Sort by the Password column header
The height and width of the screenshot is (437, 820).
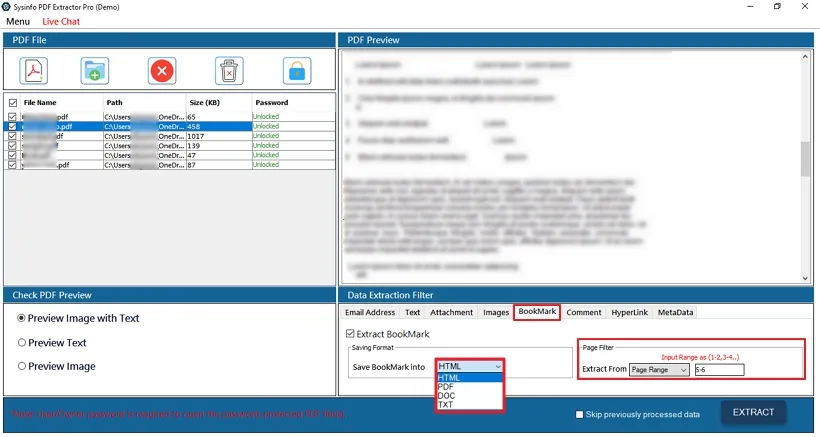point(293,102)
